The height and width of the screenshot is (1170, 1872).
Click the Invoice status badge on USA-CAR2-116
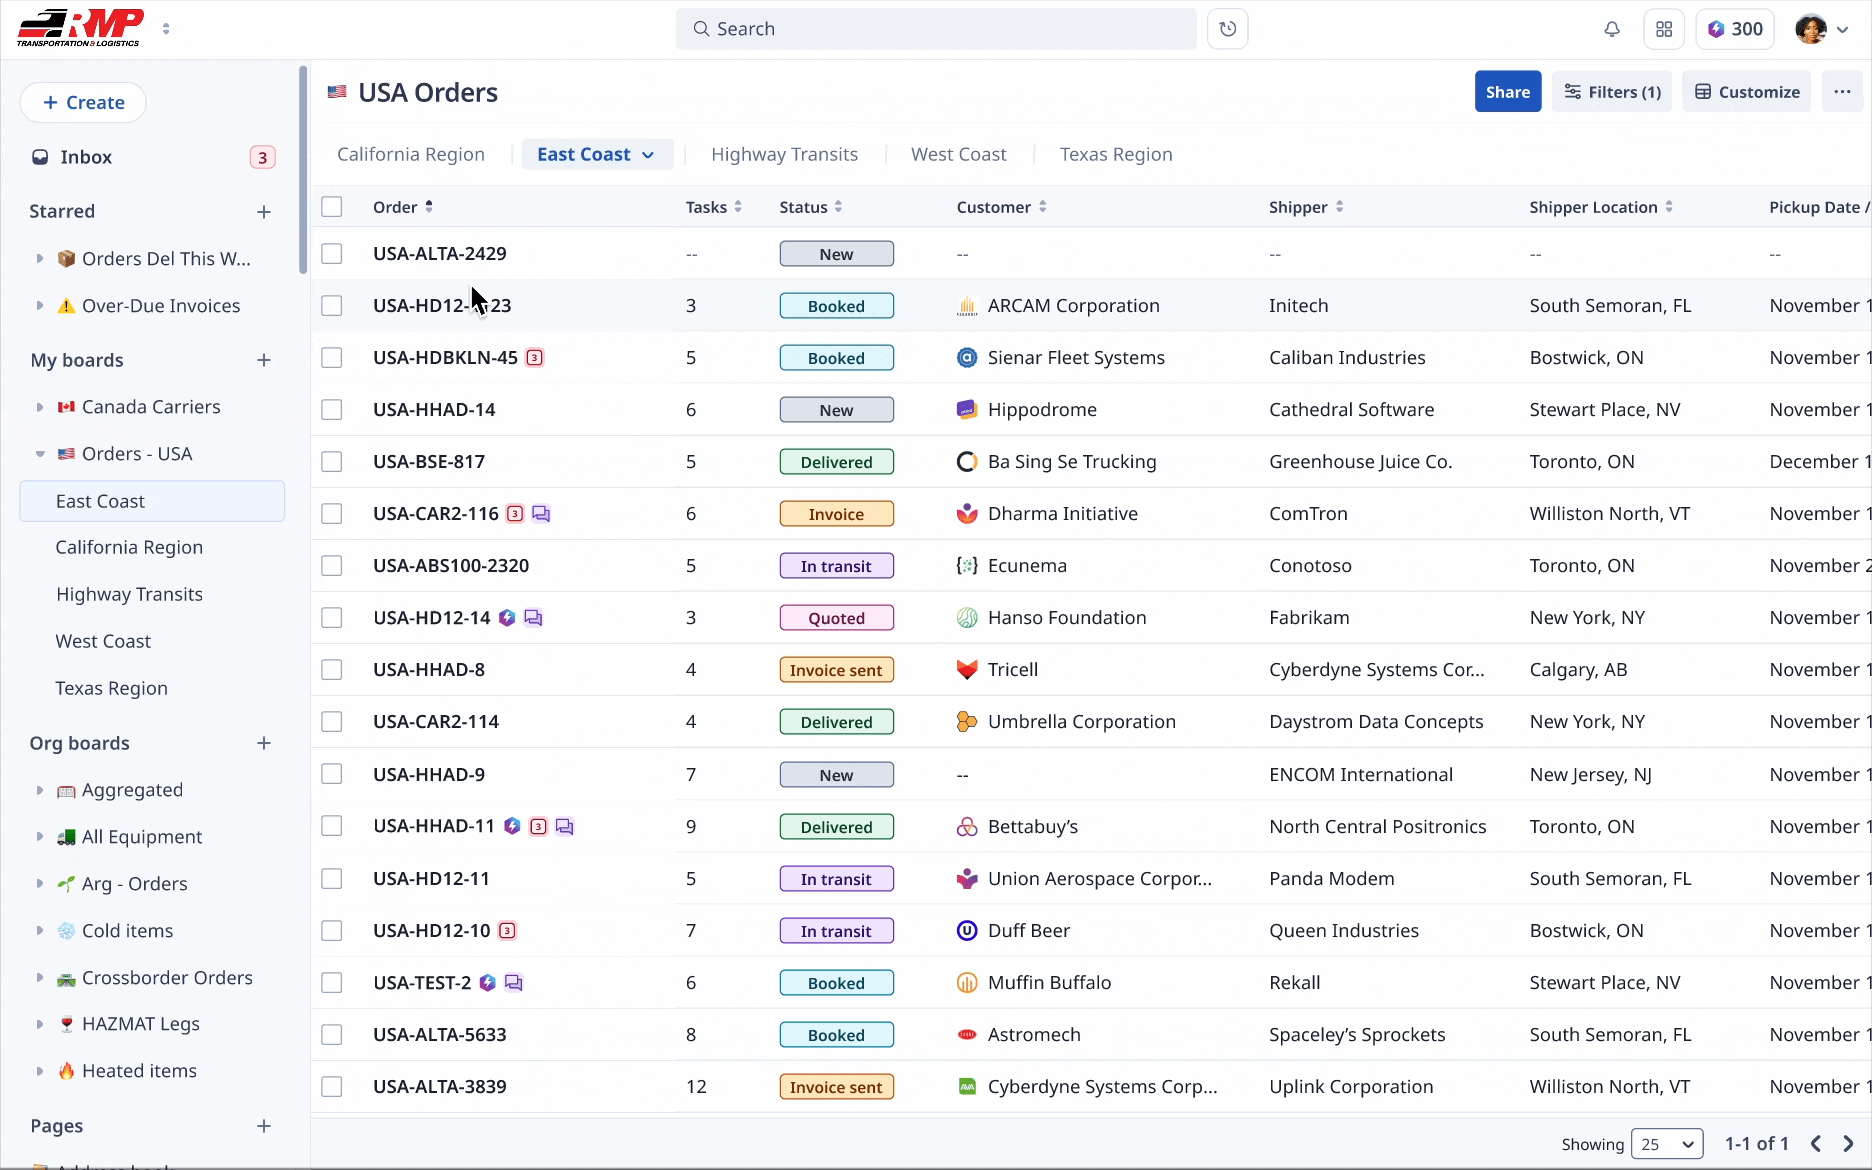point(836,514)
